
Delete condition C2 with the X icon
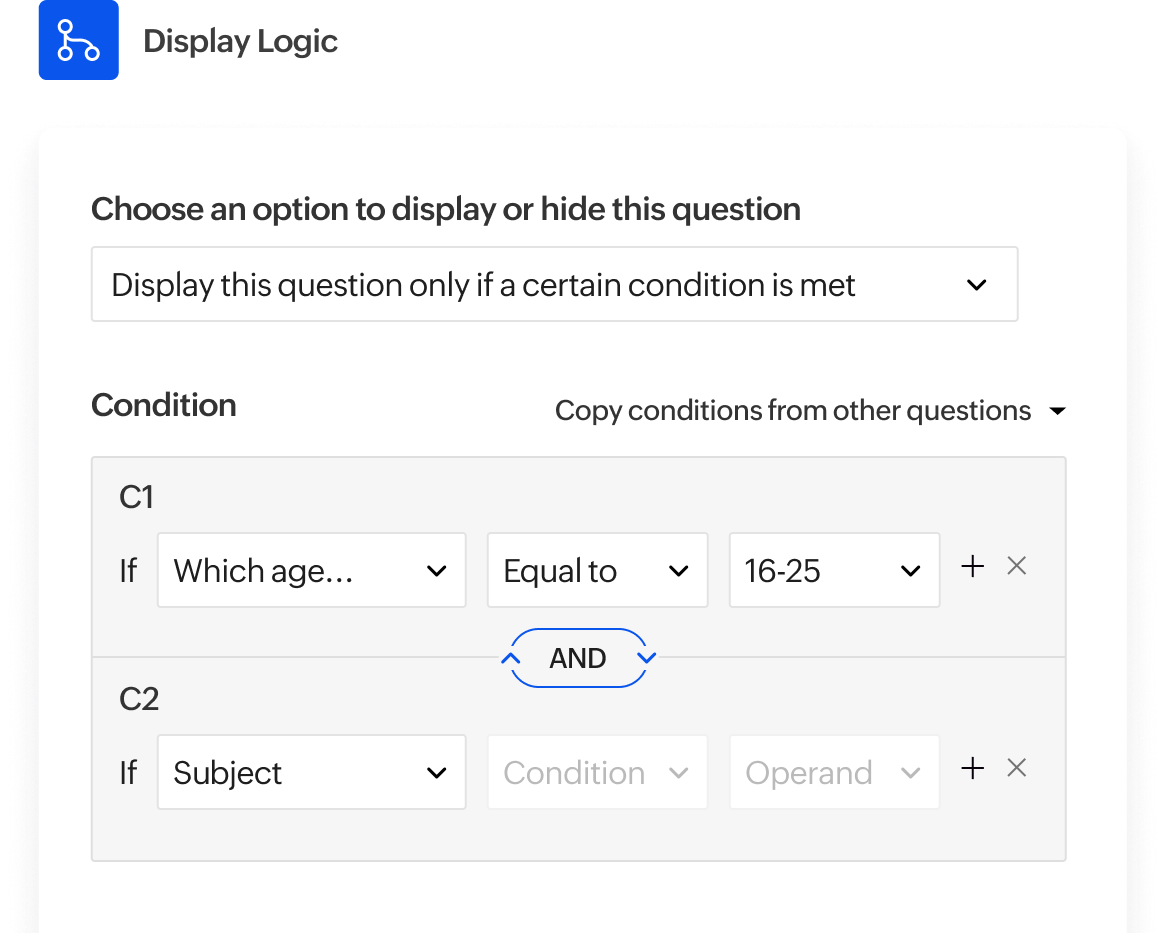(x=1016, y=767)
